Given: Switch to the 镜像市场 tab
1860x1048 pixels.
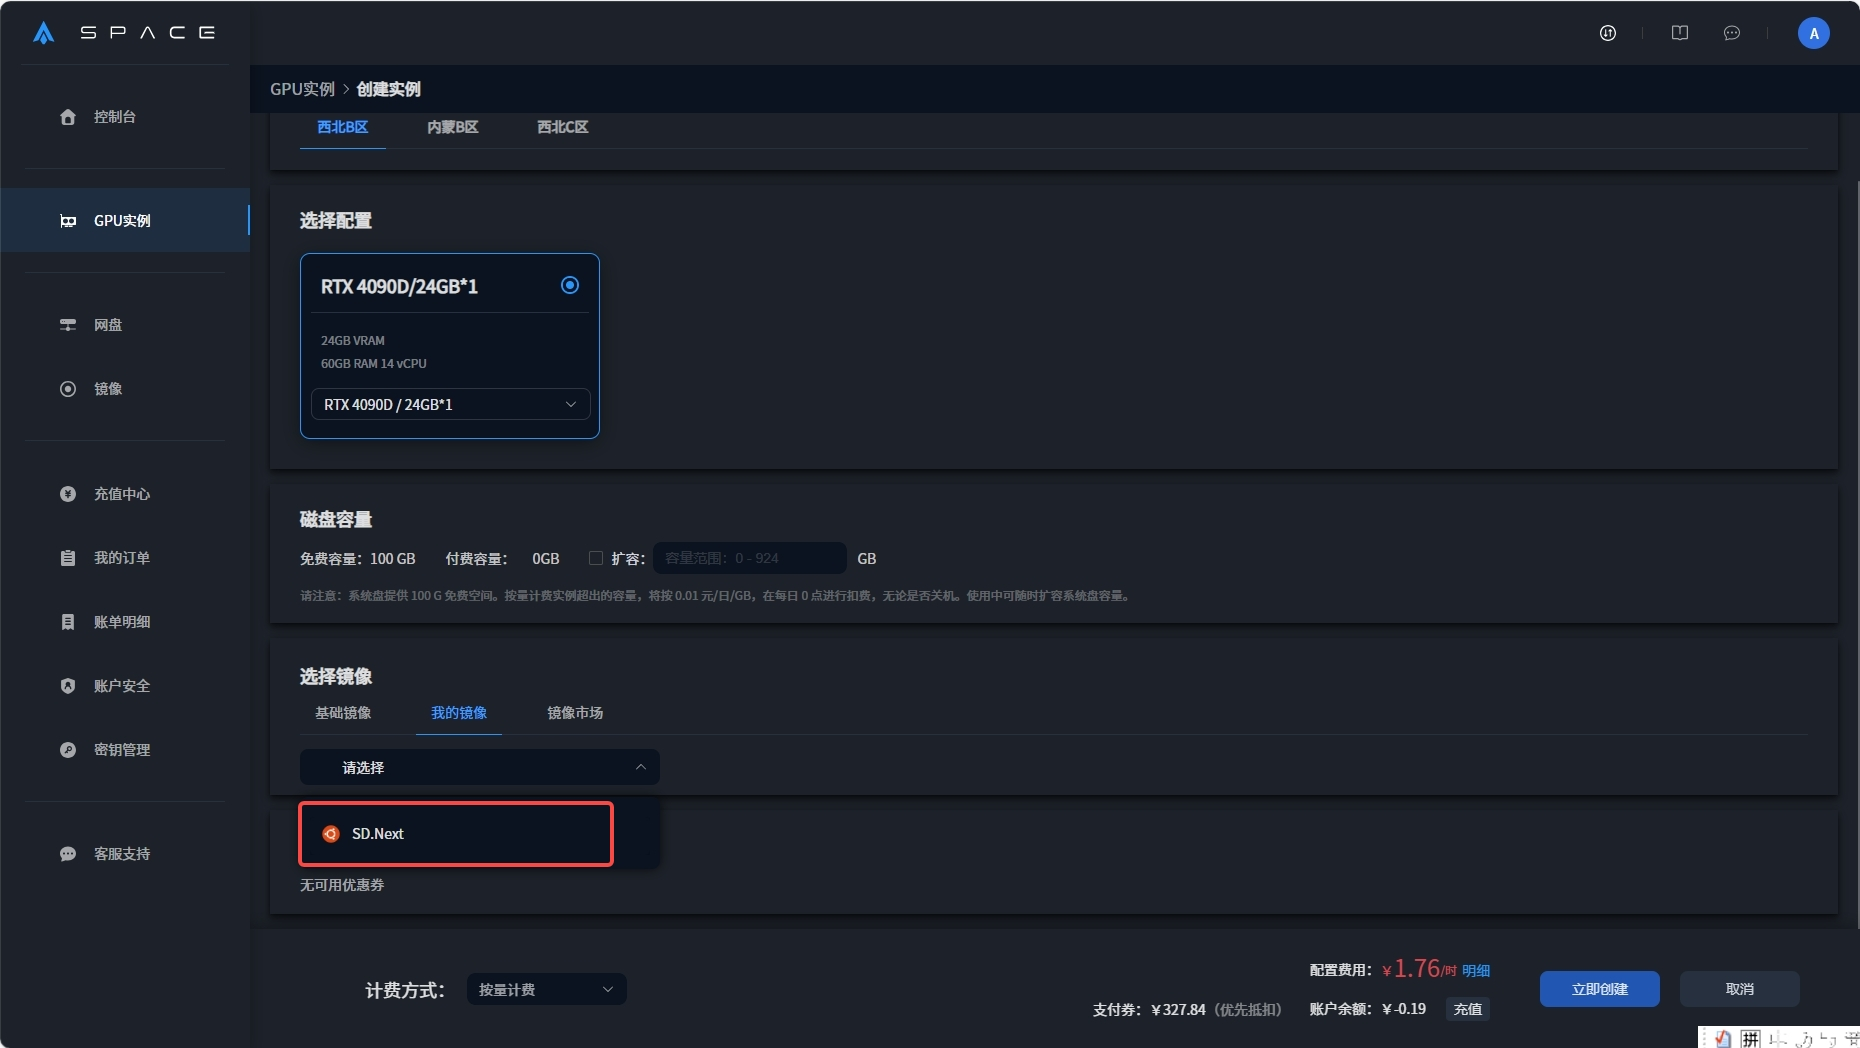Looking at the screenshot, I should pos(575,713).
